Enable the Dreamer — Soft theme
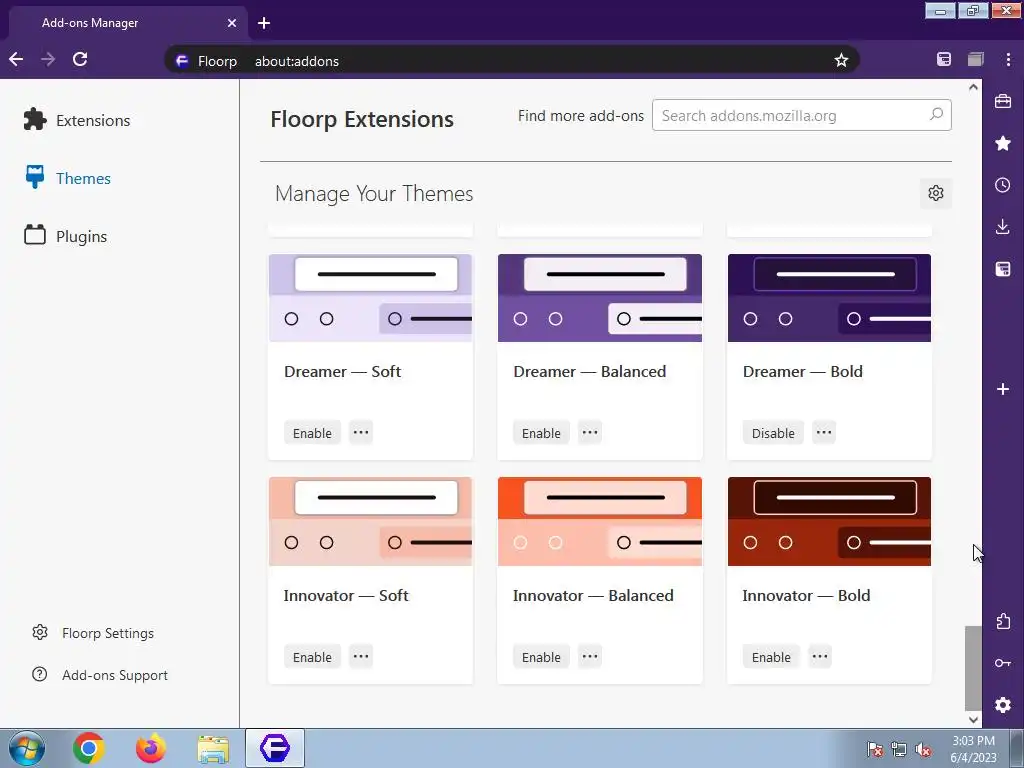This screenshot has width=1024, height=768. click(312, 433)
